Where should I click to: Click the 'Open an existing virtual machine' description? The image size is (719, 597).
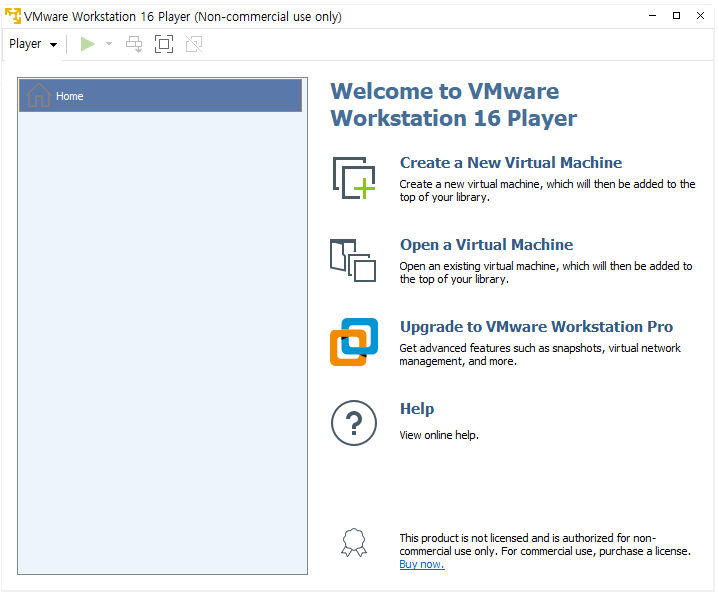(x=546, y=272)
